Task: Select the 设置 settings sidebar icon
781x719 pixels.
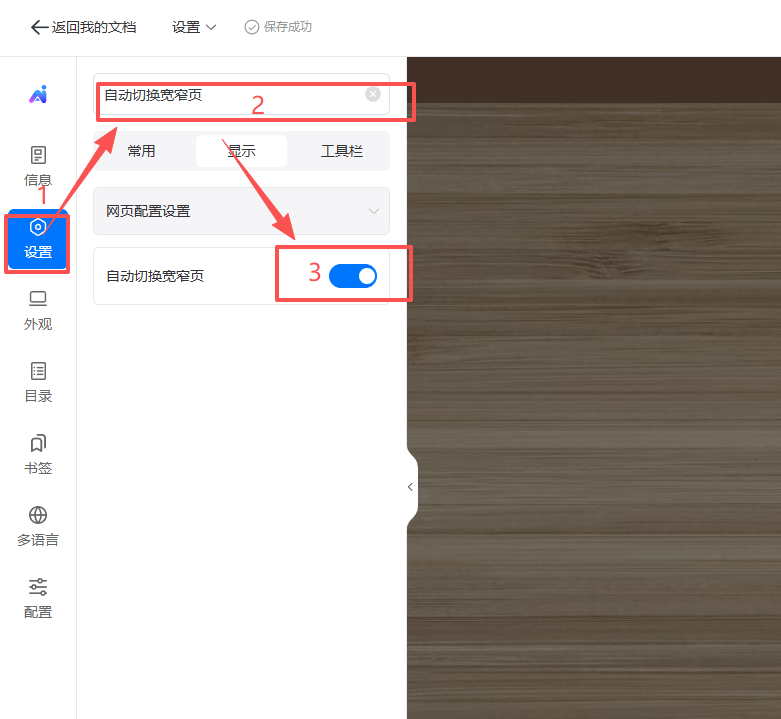Action: 38,239
